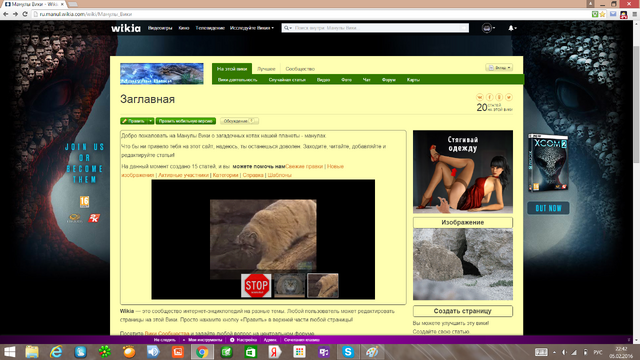Screen dimensions: 640x360
Task: Open the Шаблоны link
Action: (280, 175)
